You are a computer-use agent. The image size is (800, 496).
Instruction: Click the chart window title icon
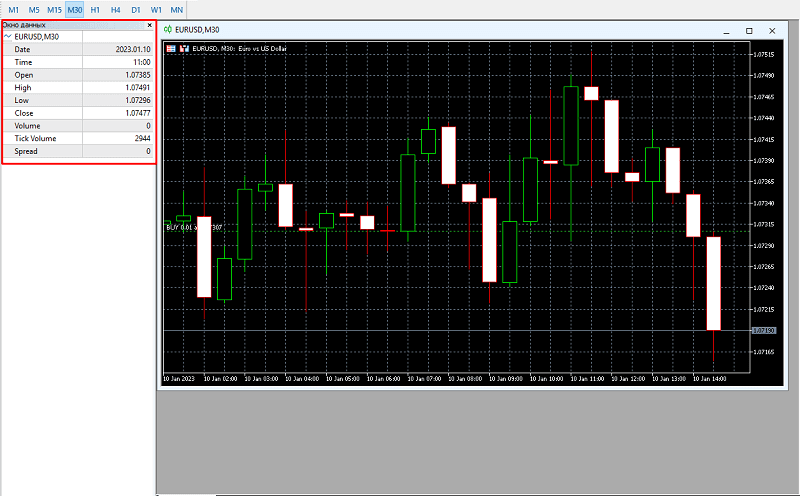pyautogui.click(x=168, y=30)
